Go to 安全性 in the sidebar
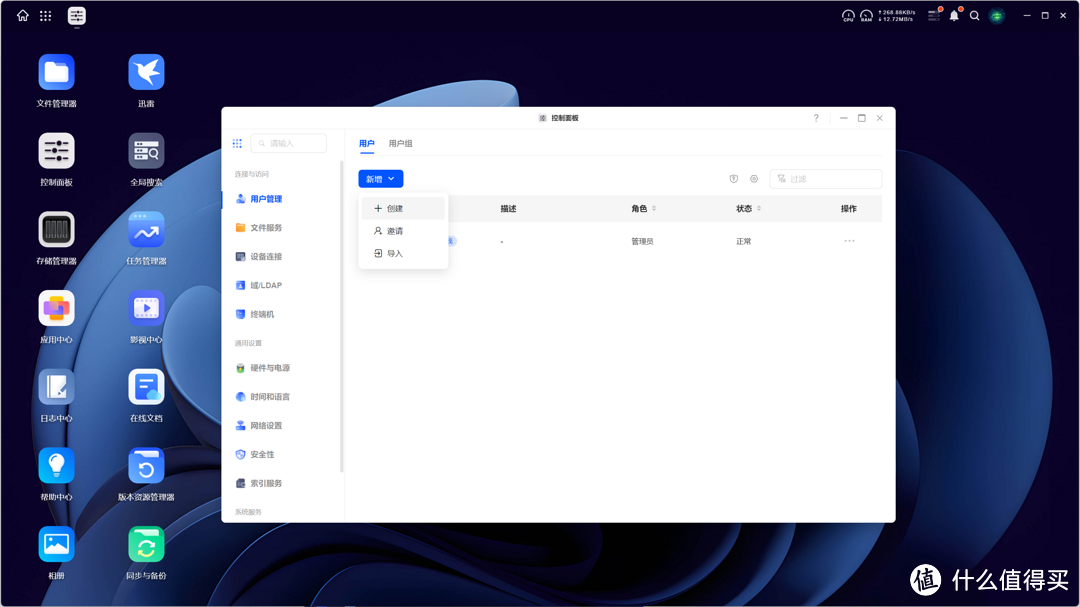 [x=262, y=453]
